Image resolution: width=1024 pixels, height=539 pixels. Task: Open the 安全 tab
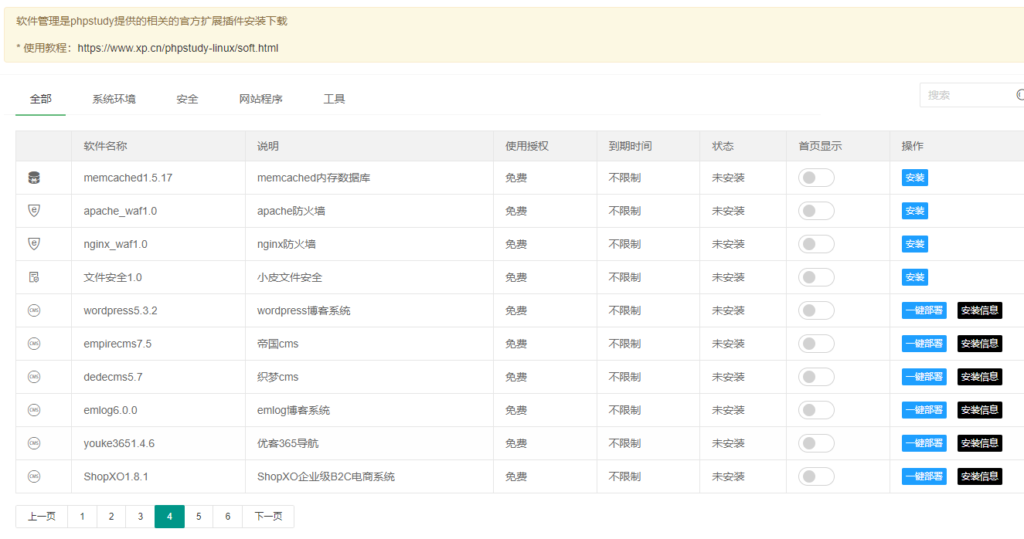click(x=187, y=99)
